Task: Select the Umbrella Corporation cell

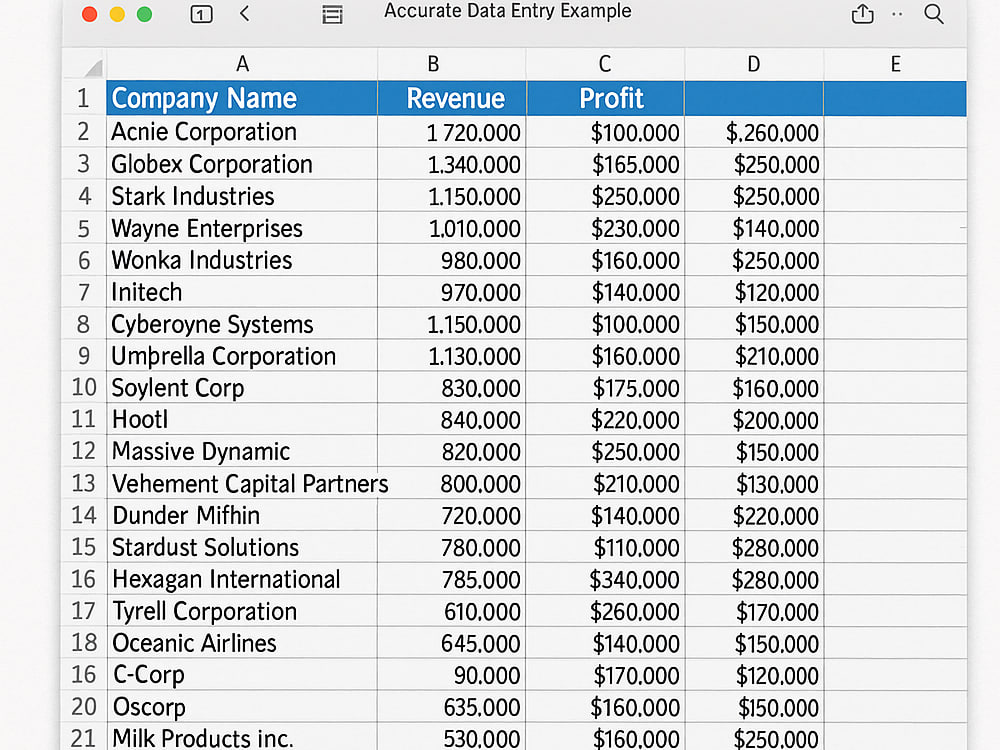Action: point(242,356)
